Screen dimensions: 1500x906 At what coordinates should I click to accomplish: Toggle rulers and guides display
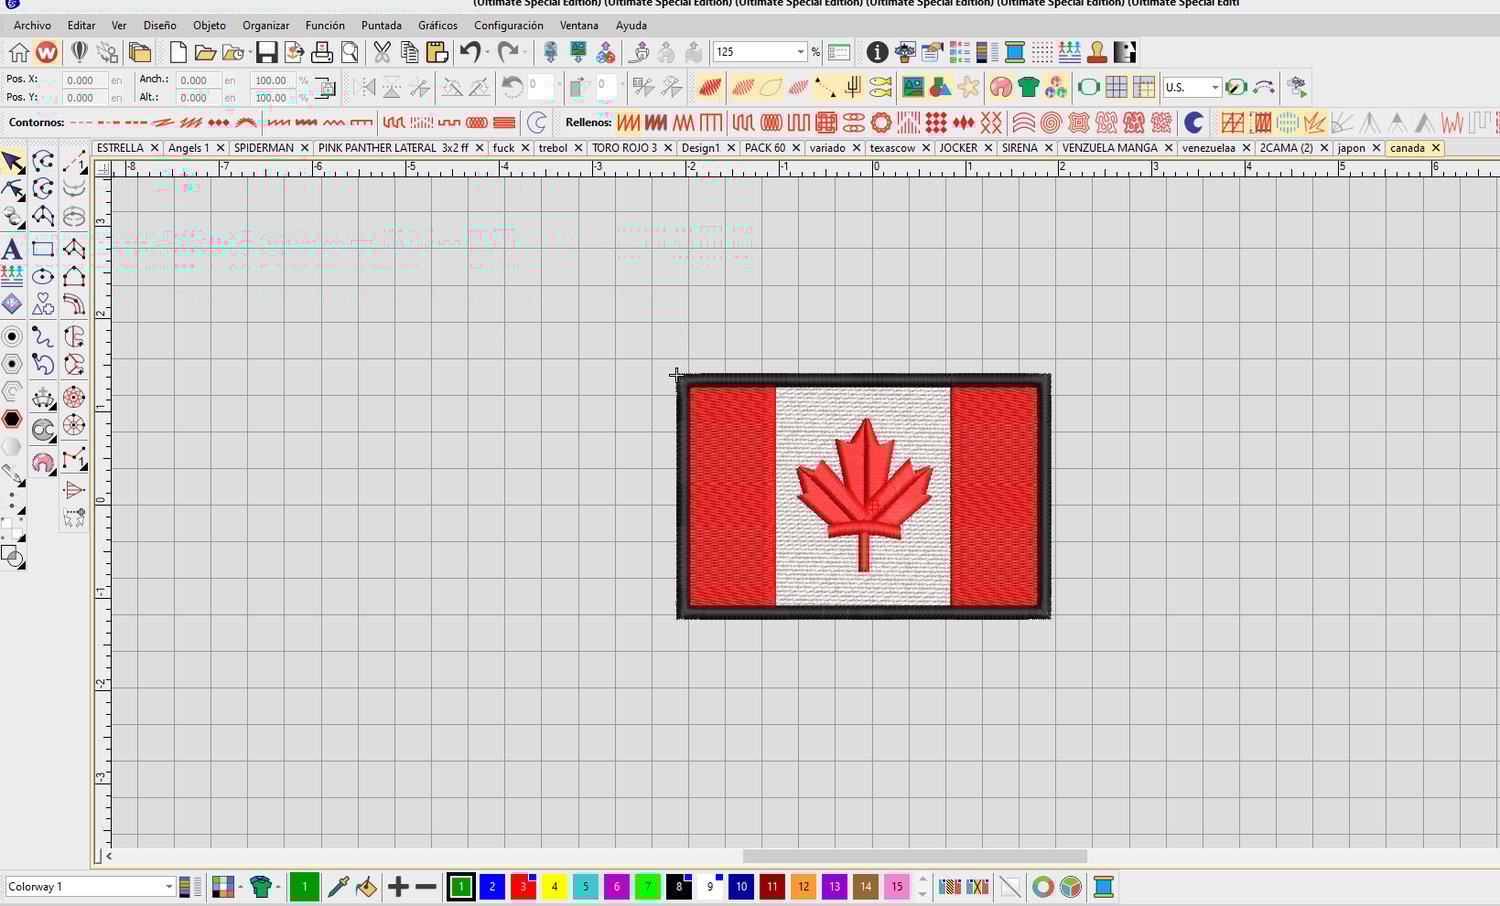[x=1145, y=87]
